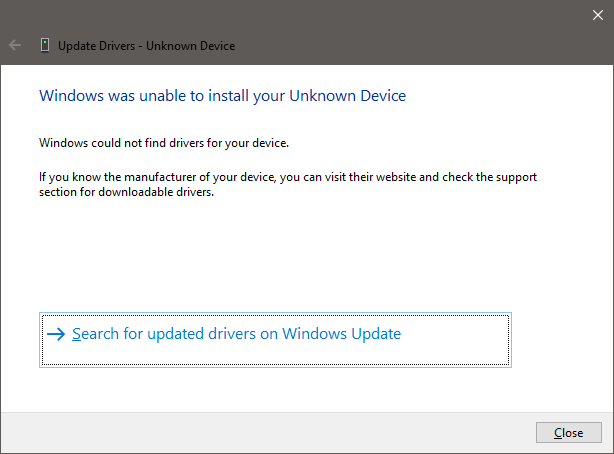The width and height of the screenshot is (614, 454).
Task: Click the words "Unknown Device" in the blue heading
Action: (347, 96)
